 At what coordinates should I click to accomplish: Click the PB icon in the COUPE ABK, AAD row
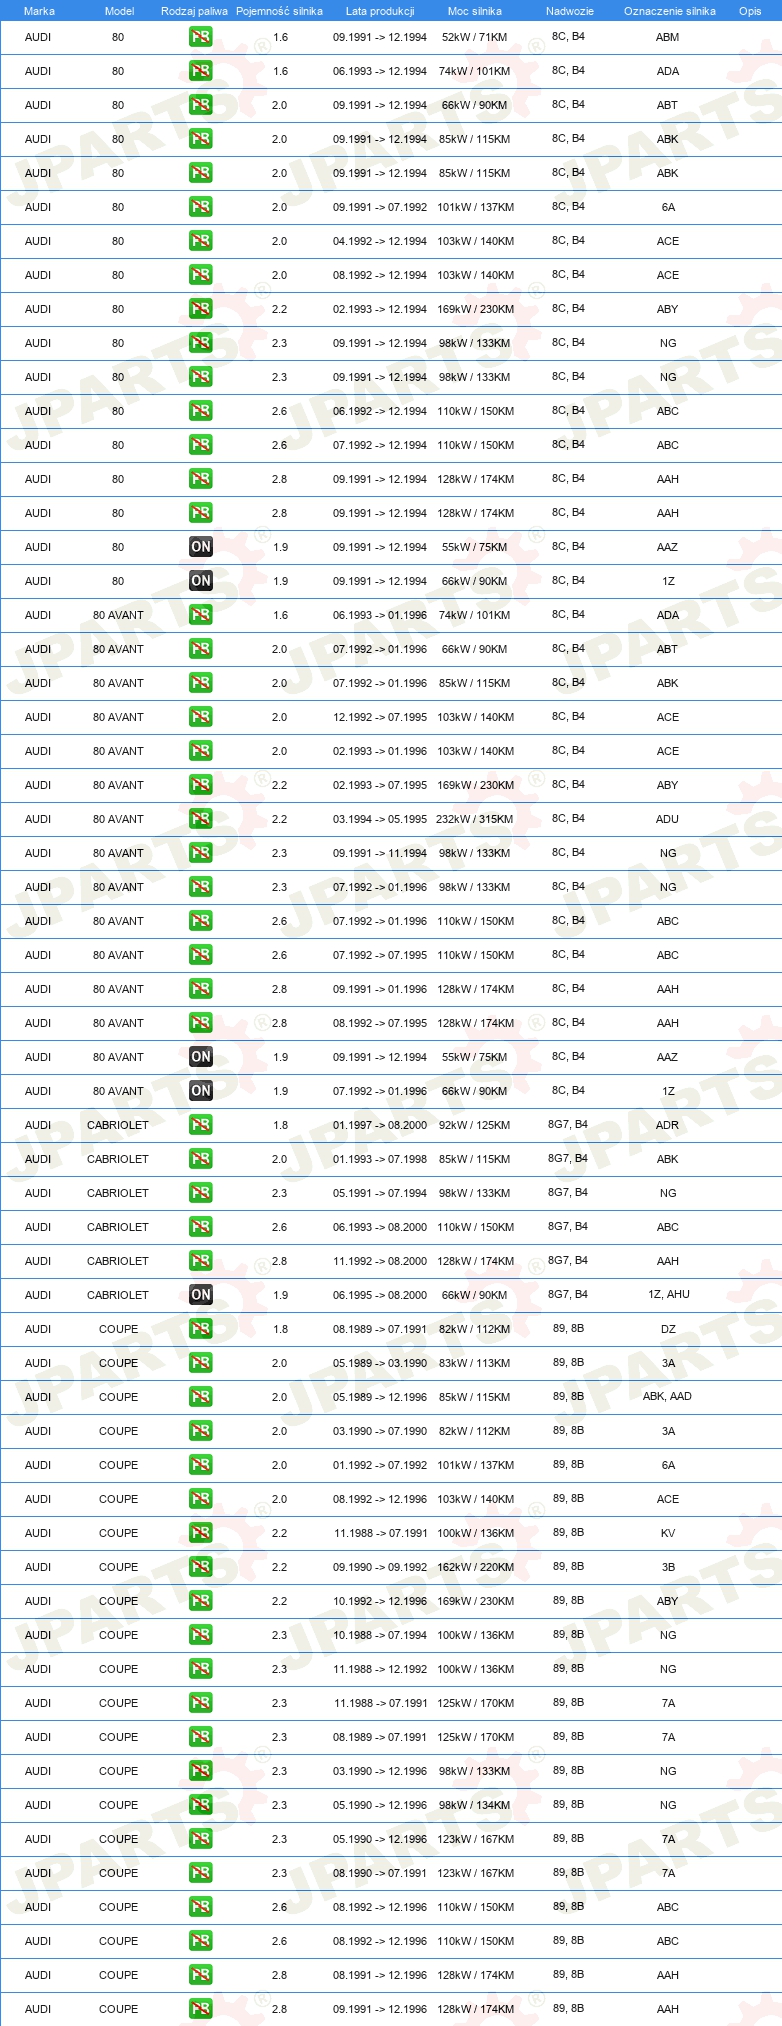[201, 1397]
